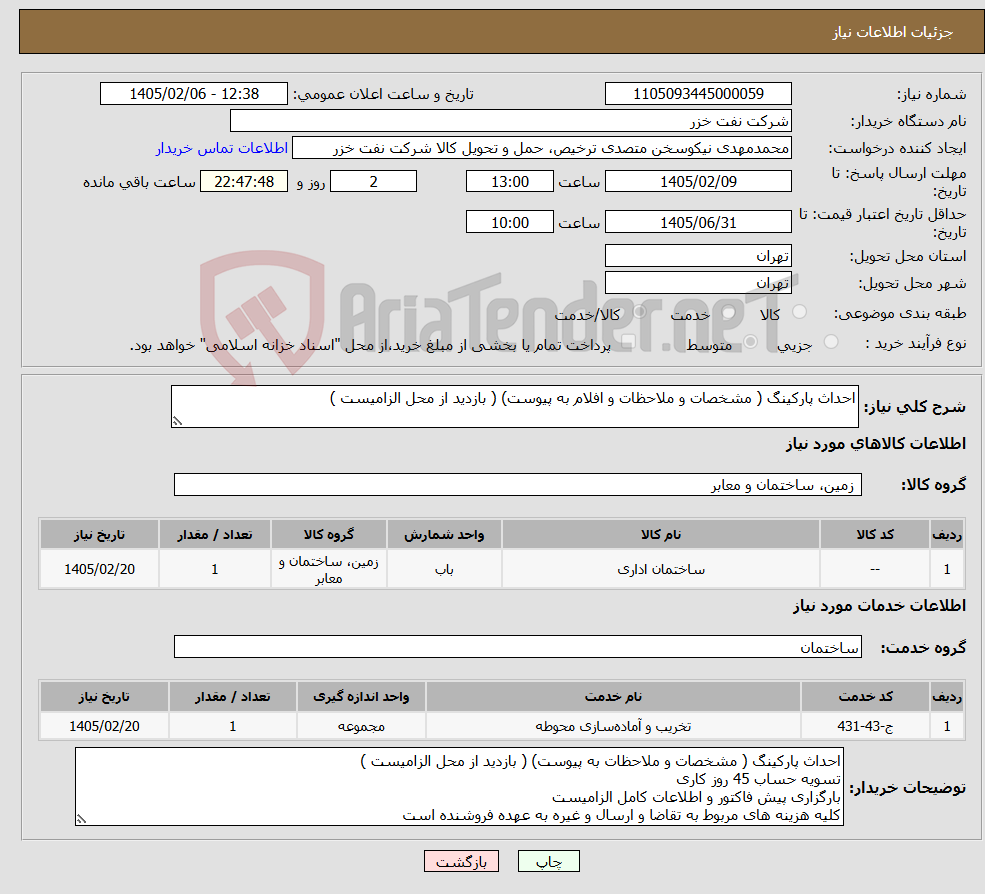Click the goods table تعداد / مقدار header
Image resolution: width=985 pixels, height=894 pixels.
[x=215, y=534]
